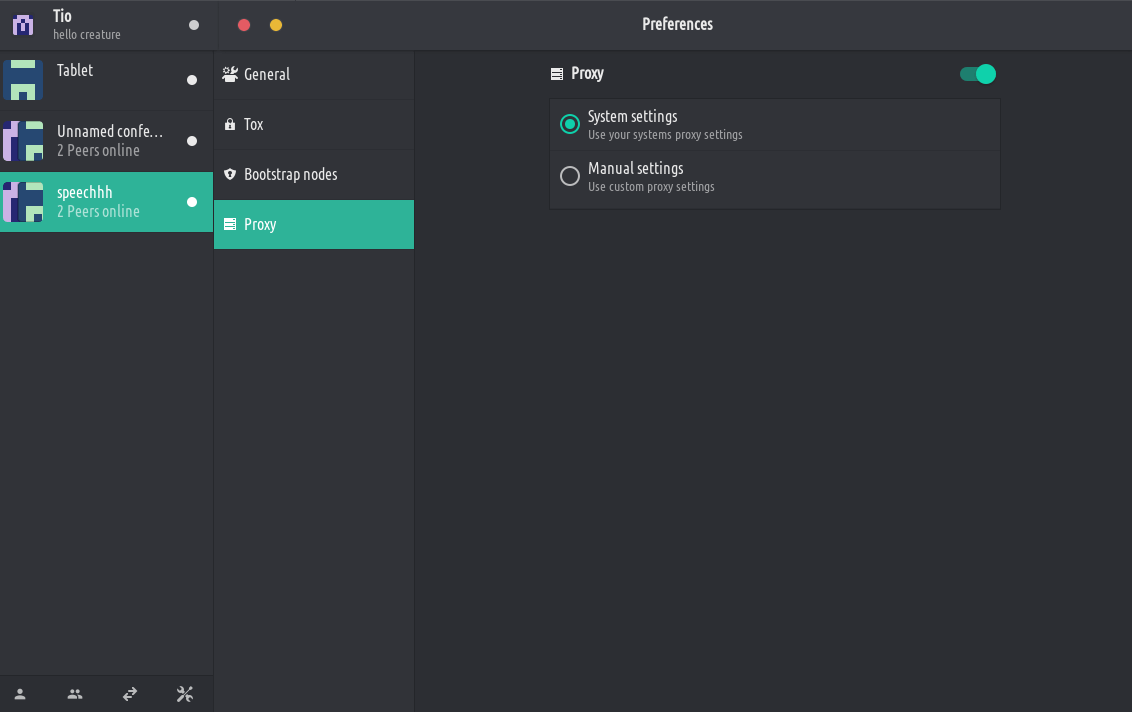Toggle the Proxy enable switch
This screenshot has height=712, width=1132.
click(978, 74)
